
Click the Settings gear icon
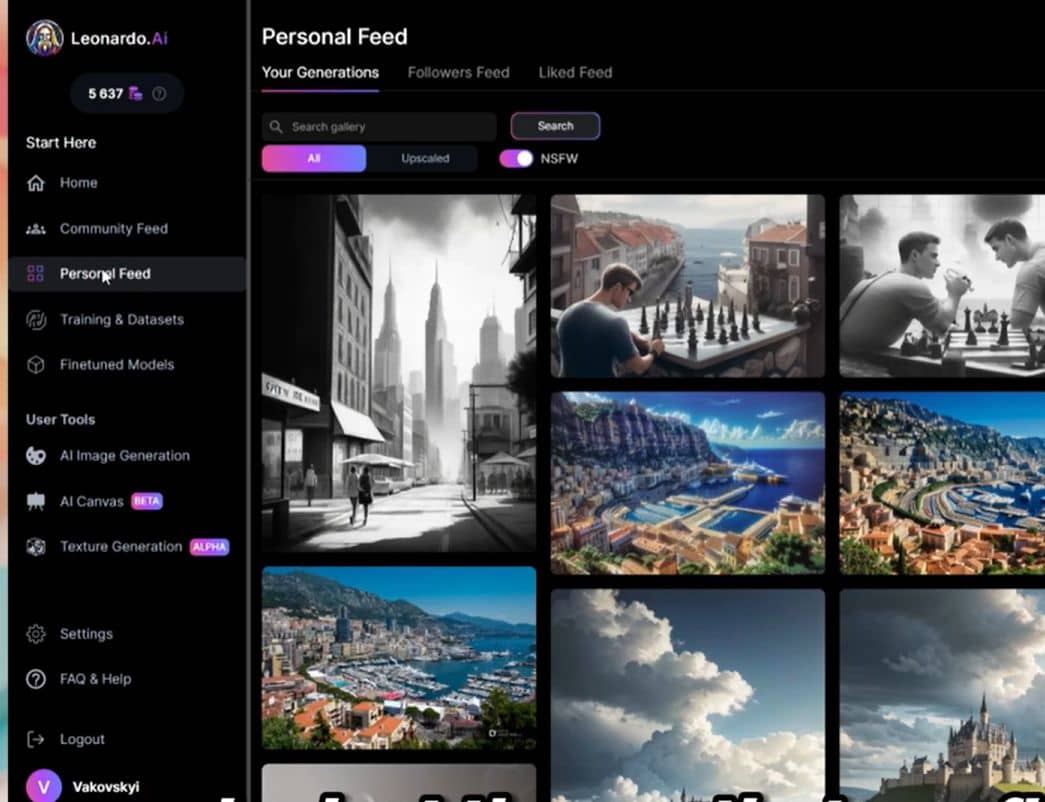coord(36,634)
